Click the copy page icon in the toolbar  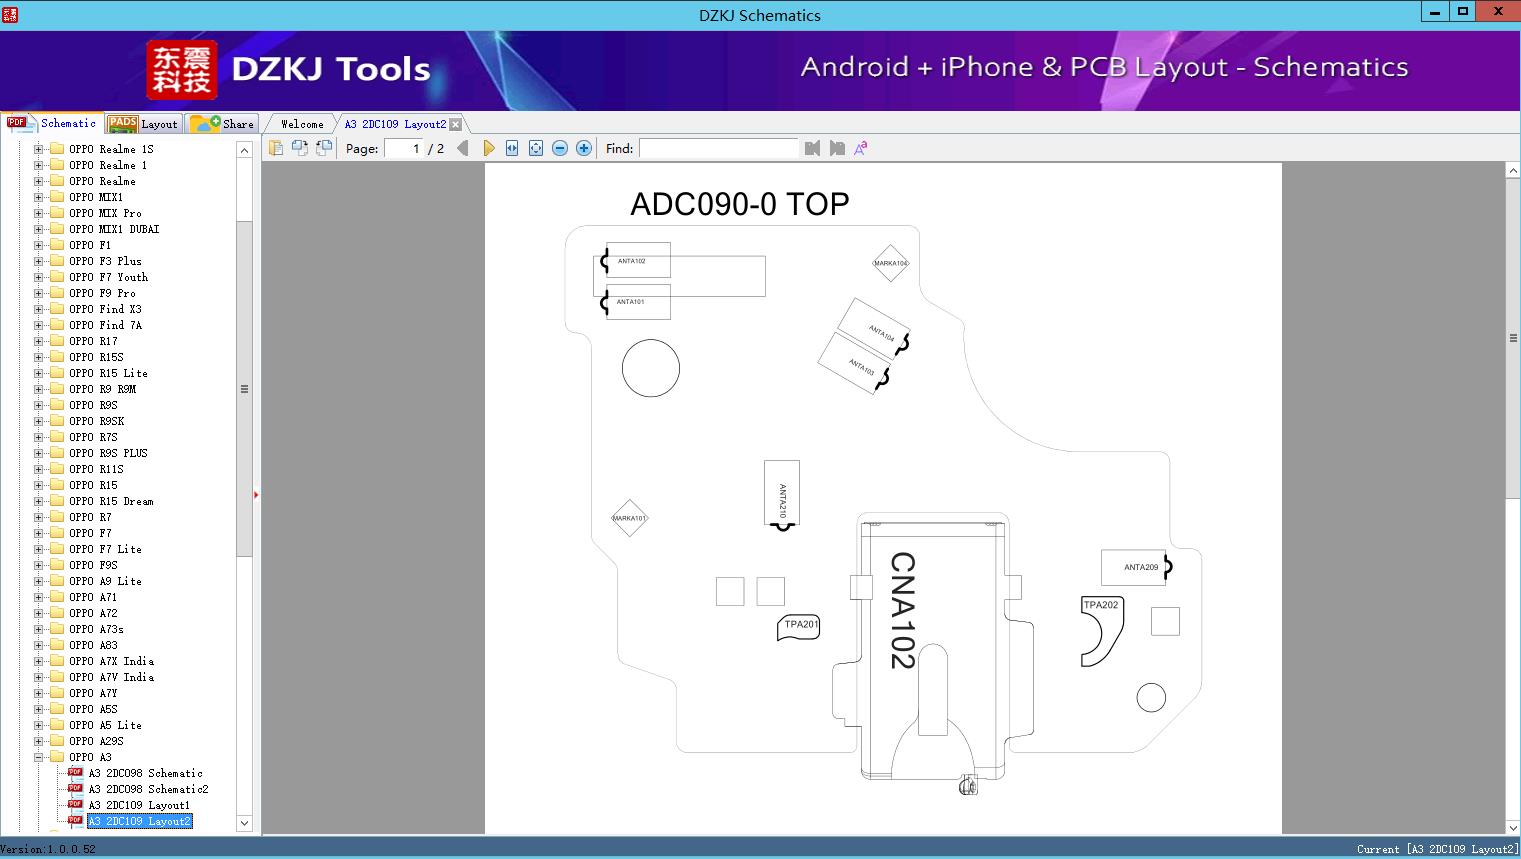[276, 148]
